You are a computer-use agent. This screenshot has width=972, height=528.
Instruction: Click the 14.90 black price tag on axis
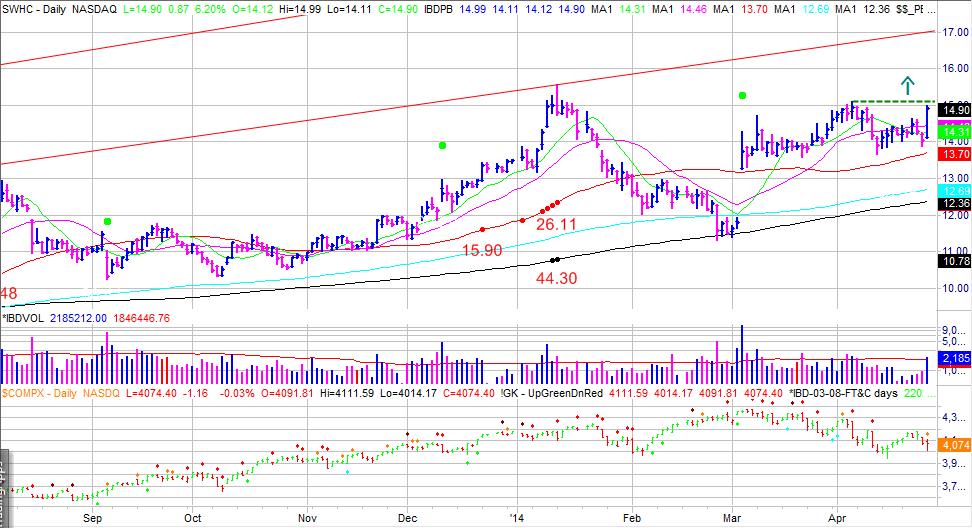coord(954,110)
